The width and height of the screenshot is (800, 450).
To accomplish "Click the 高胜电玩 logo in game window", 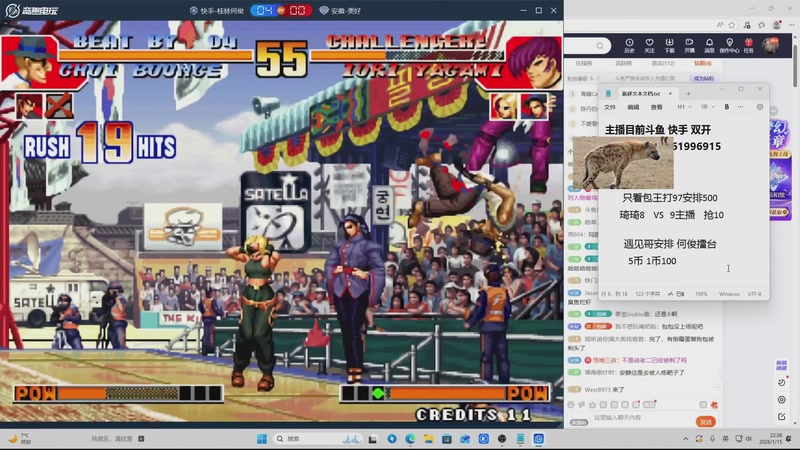I will click(31, 10).
